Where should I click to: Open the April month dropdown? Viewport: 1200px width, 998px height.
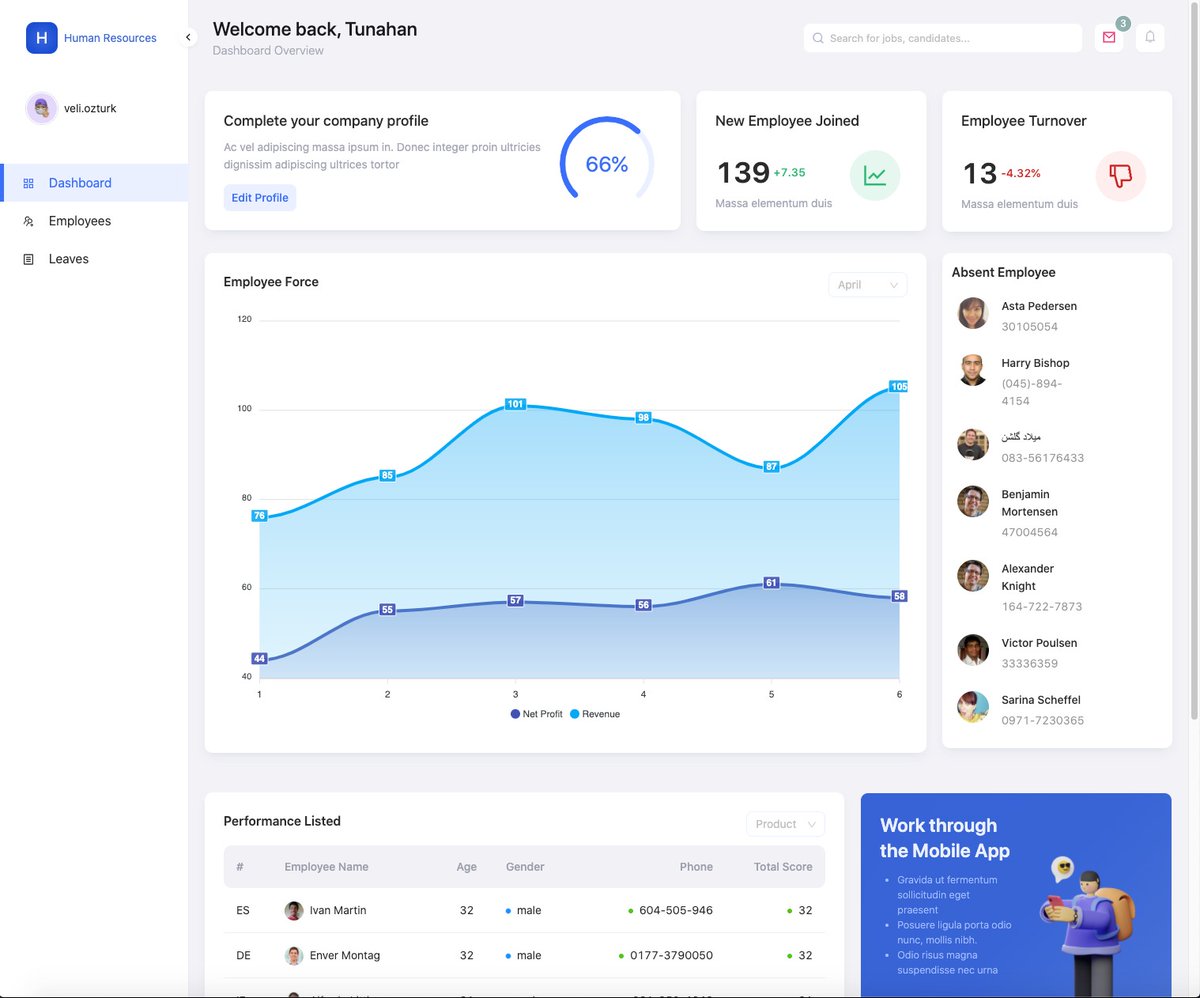pos(867,284)
